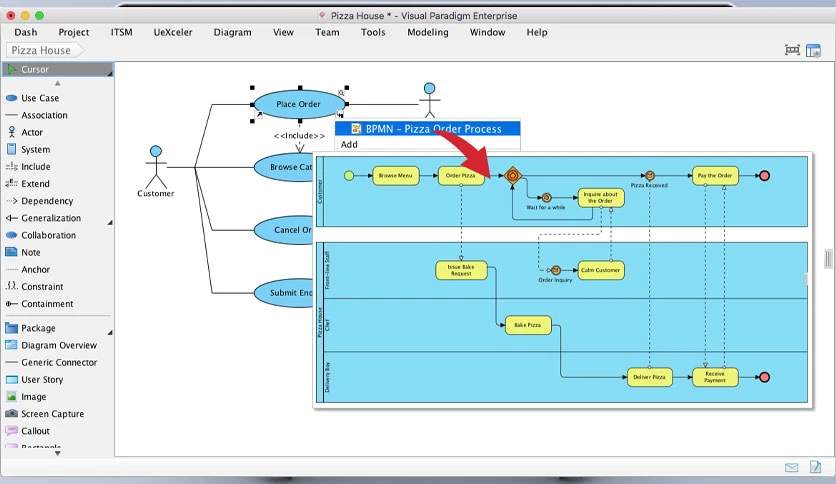Open the Window menu
Screen dimensions: 836x484
[487, 32]
